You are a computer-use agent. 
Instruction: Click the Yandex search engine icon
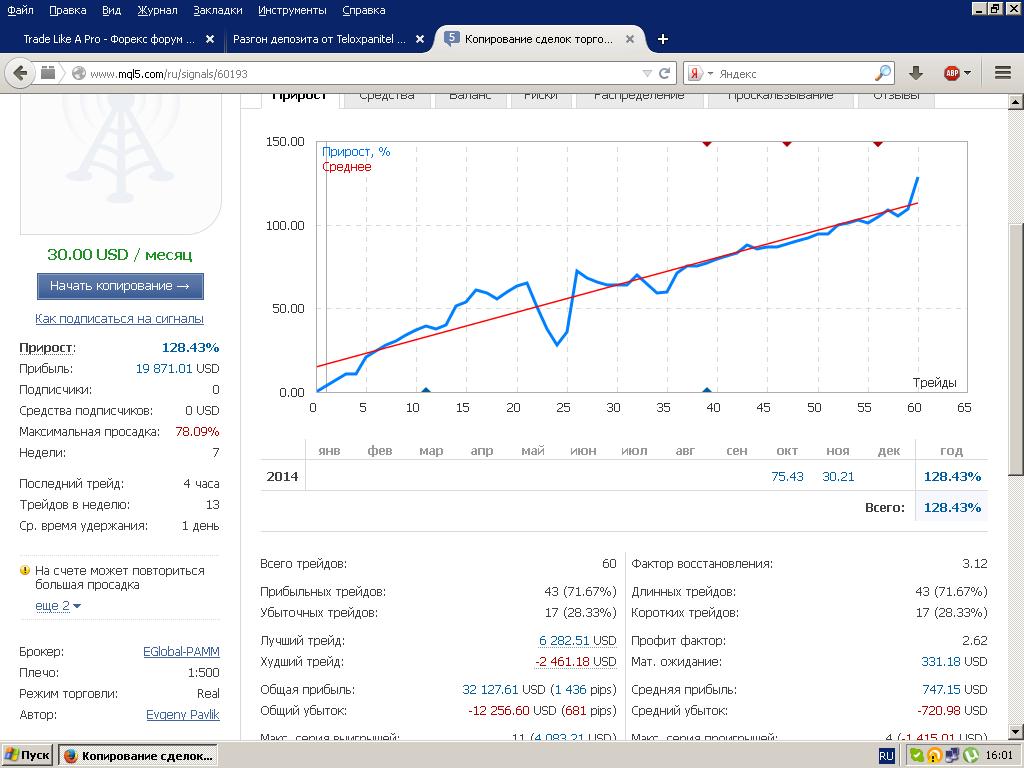[x=695, y=74]
